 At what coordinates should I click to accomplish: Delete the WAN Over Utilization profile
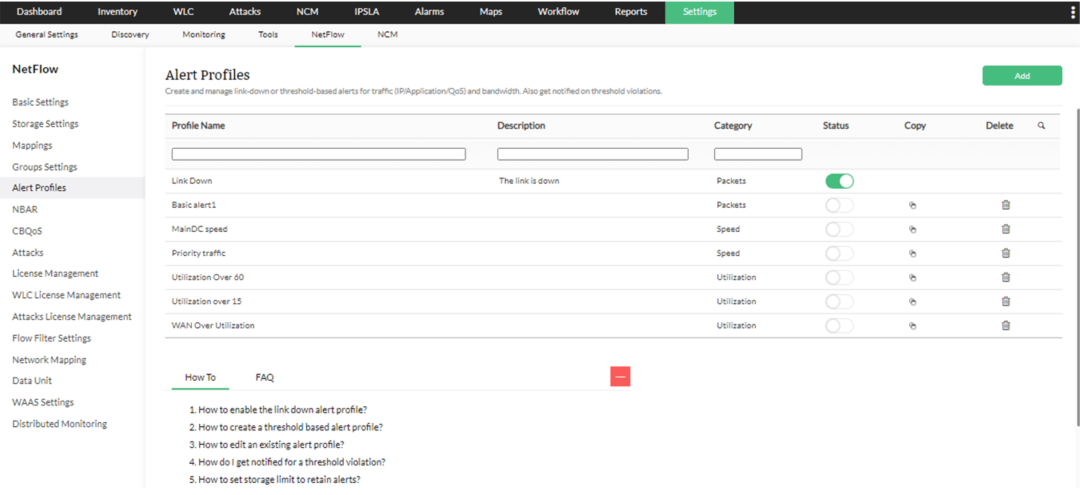[1006, 325]
